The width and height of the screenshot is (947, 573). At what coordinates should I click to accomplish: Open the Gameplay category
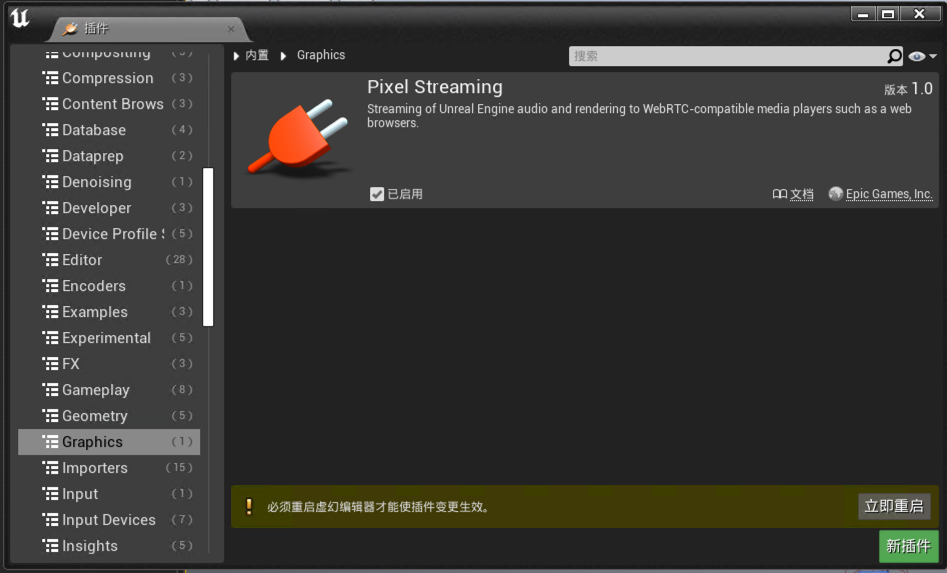(x=109, y=389)
